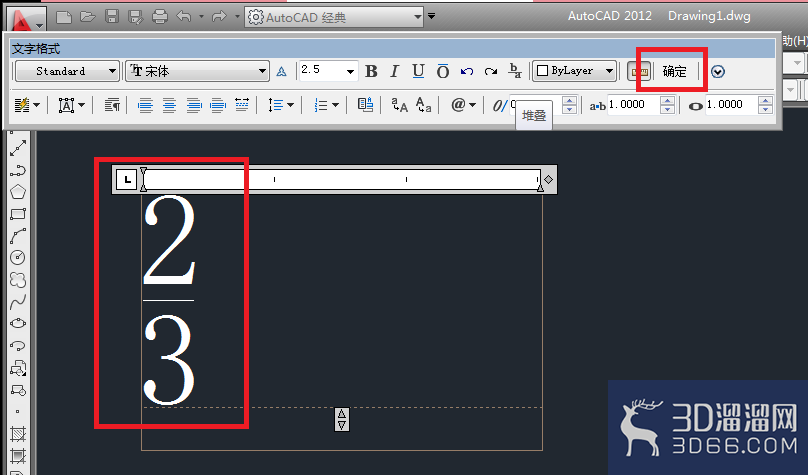808x475 pixels.
Task: Click the Save As icon
Action: 135,17
